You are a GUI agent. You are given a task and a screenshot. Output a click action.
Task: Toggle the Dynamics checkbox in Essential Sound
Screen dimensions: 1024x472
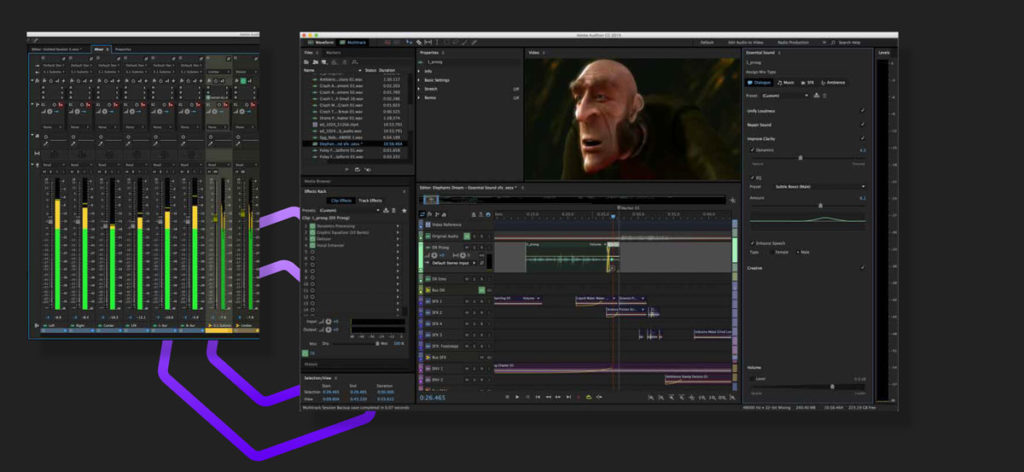click(752, 149)
